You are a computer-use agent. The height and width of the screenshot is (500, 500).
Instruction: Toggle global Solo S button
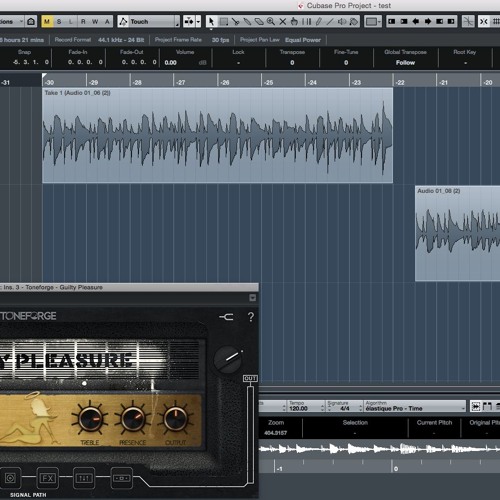click(x=59, y=22)
